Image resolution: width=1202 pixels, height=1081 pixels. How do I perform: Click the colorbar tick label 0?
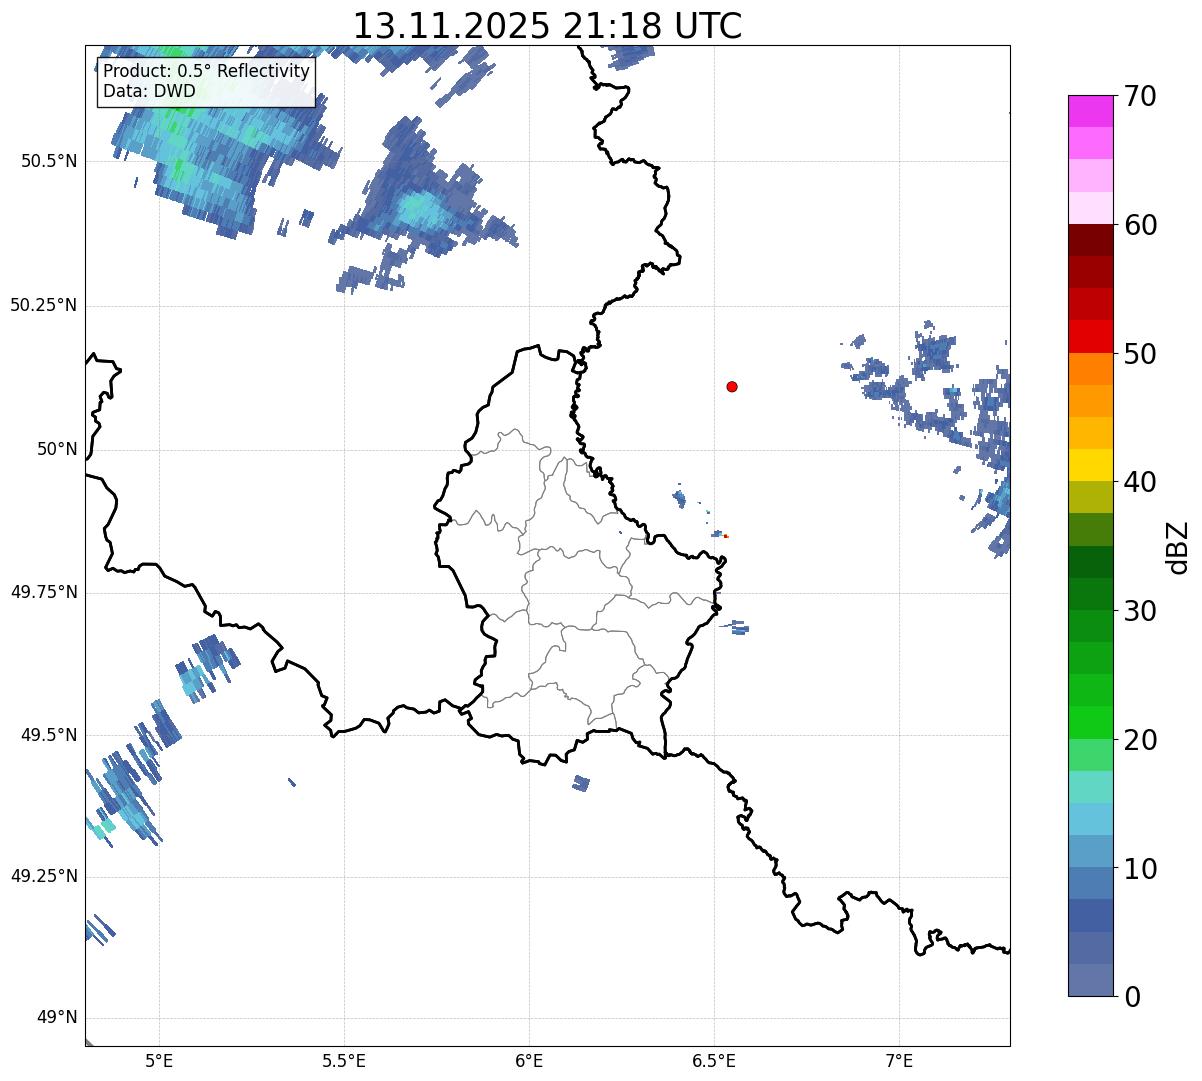pyautogui.click(x=1131, y=998)
